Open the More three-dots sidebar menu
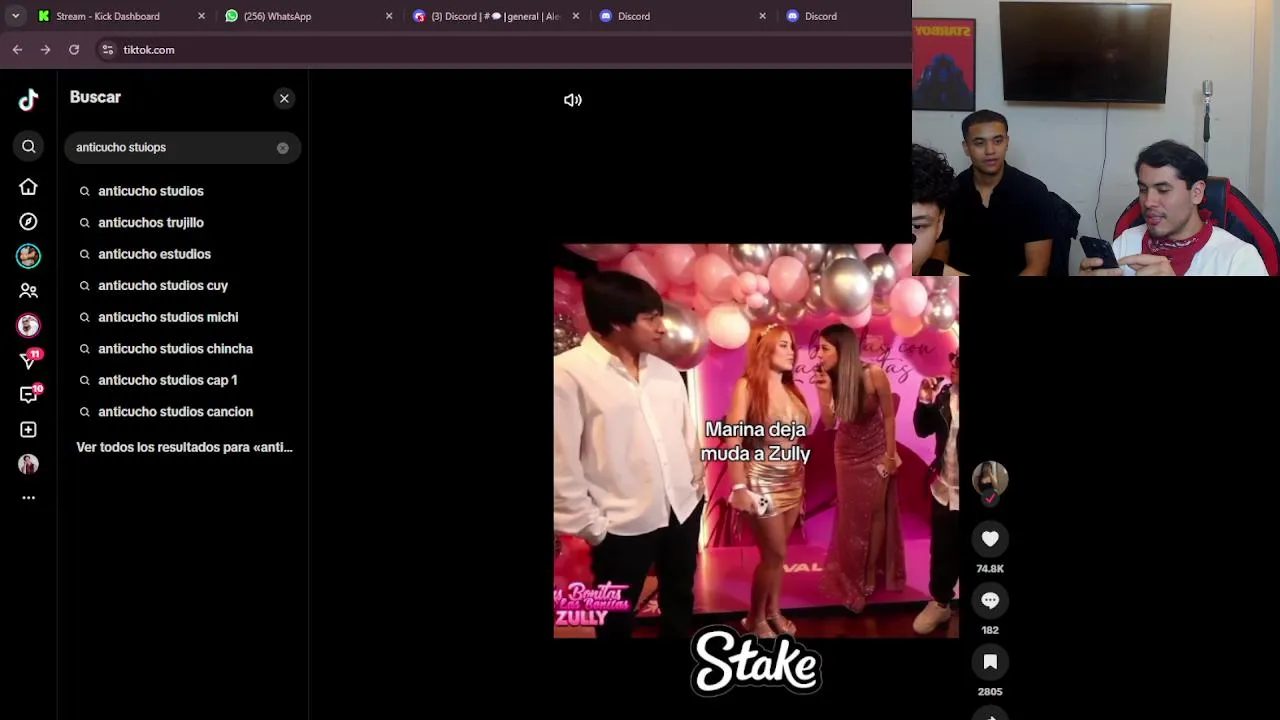The width and height of the screenshot is (1280, 720). point(28,497)
